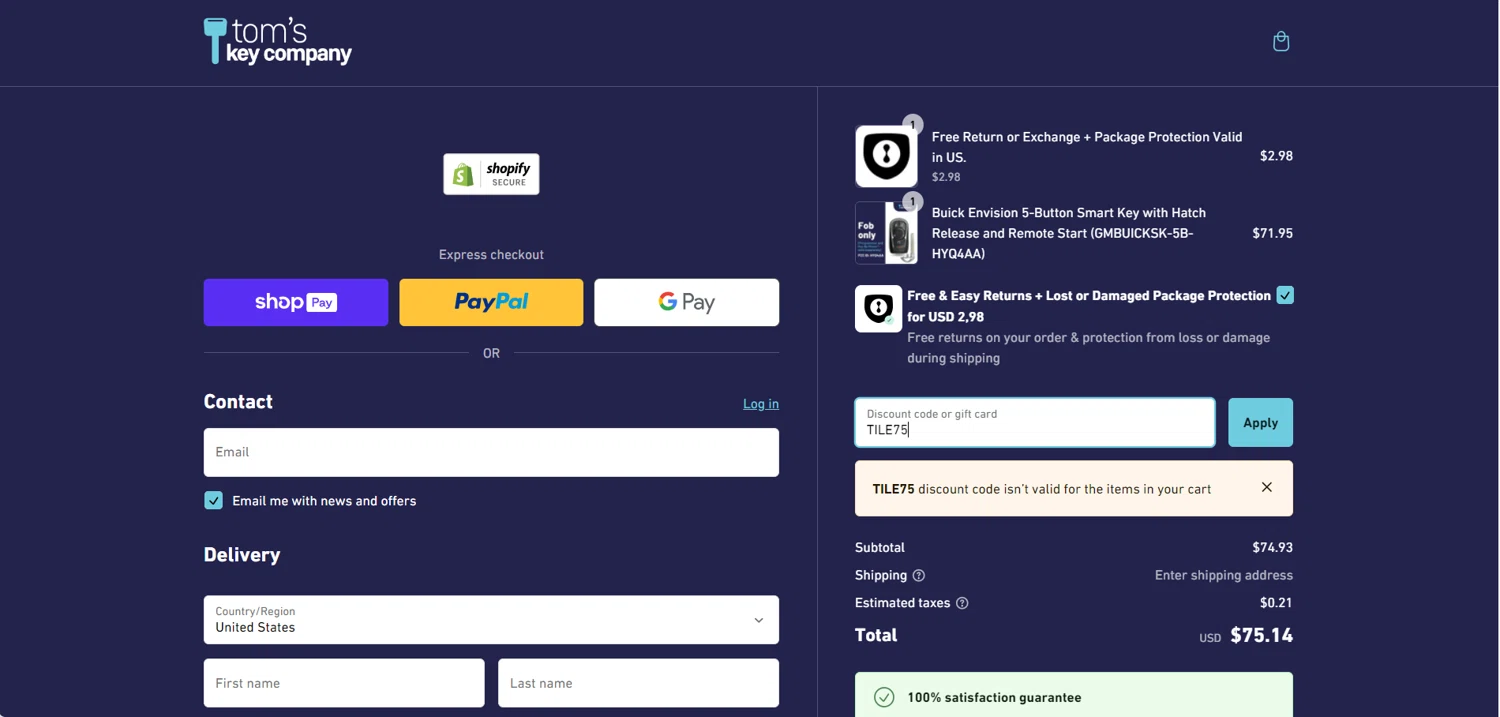Screen dimensions: 1500x717
Task: Click the Contact section heading
Action: pos(238,402)
